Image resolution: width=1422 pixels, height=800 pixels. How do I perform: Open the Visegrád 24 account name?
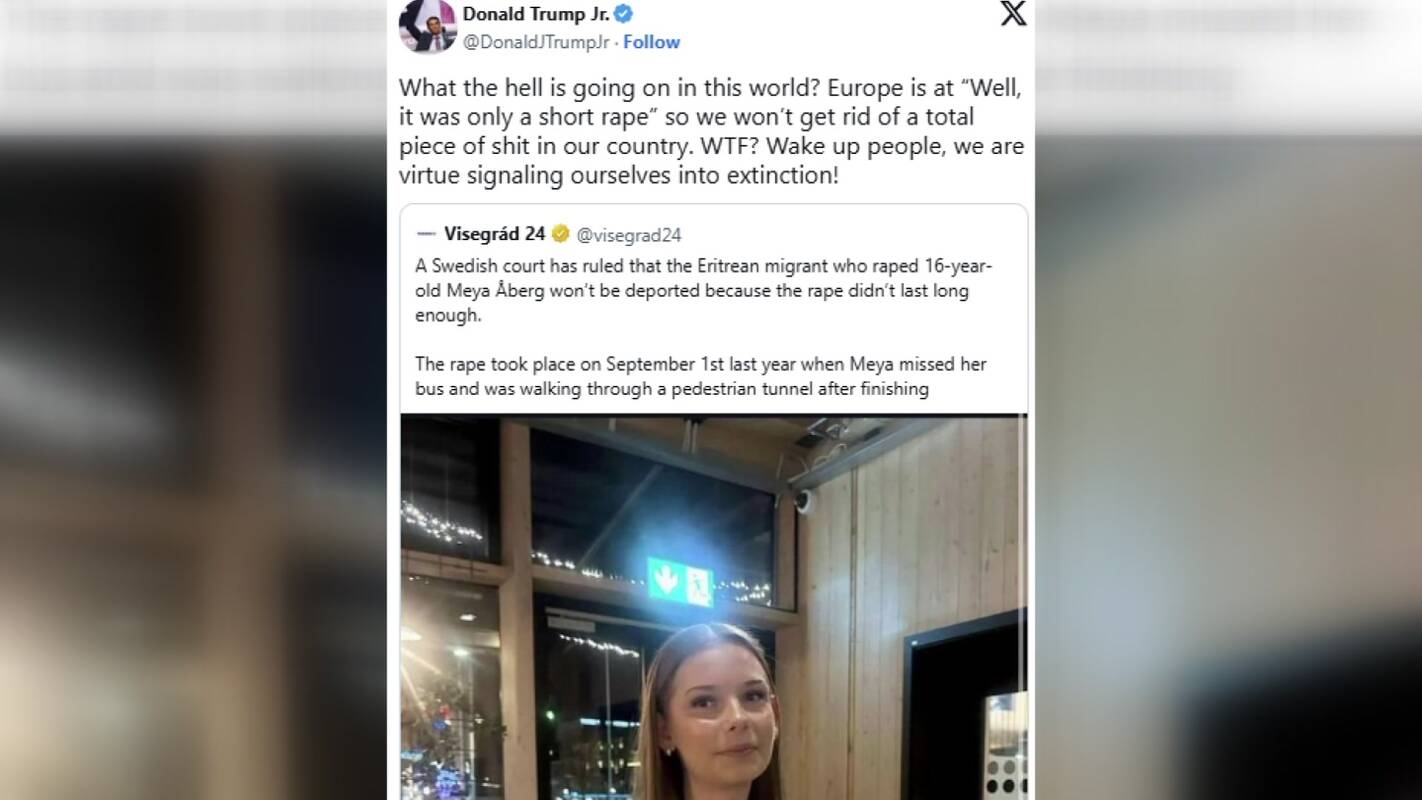pyautogui.click(x=495, y=234)
